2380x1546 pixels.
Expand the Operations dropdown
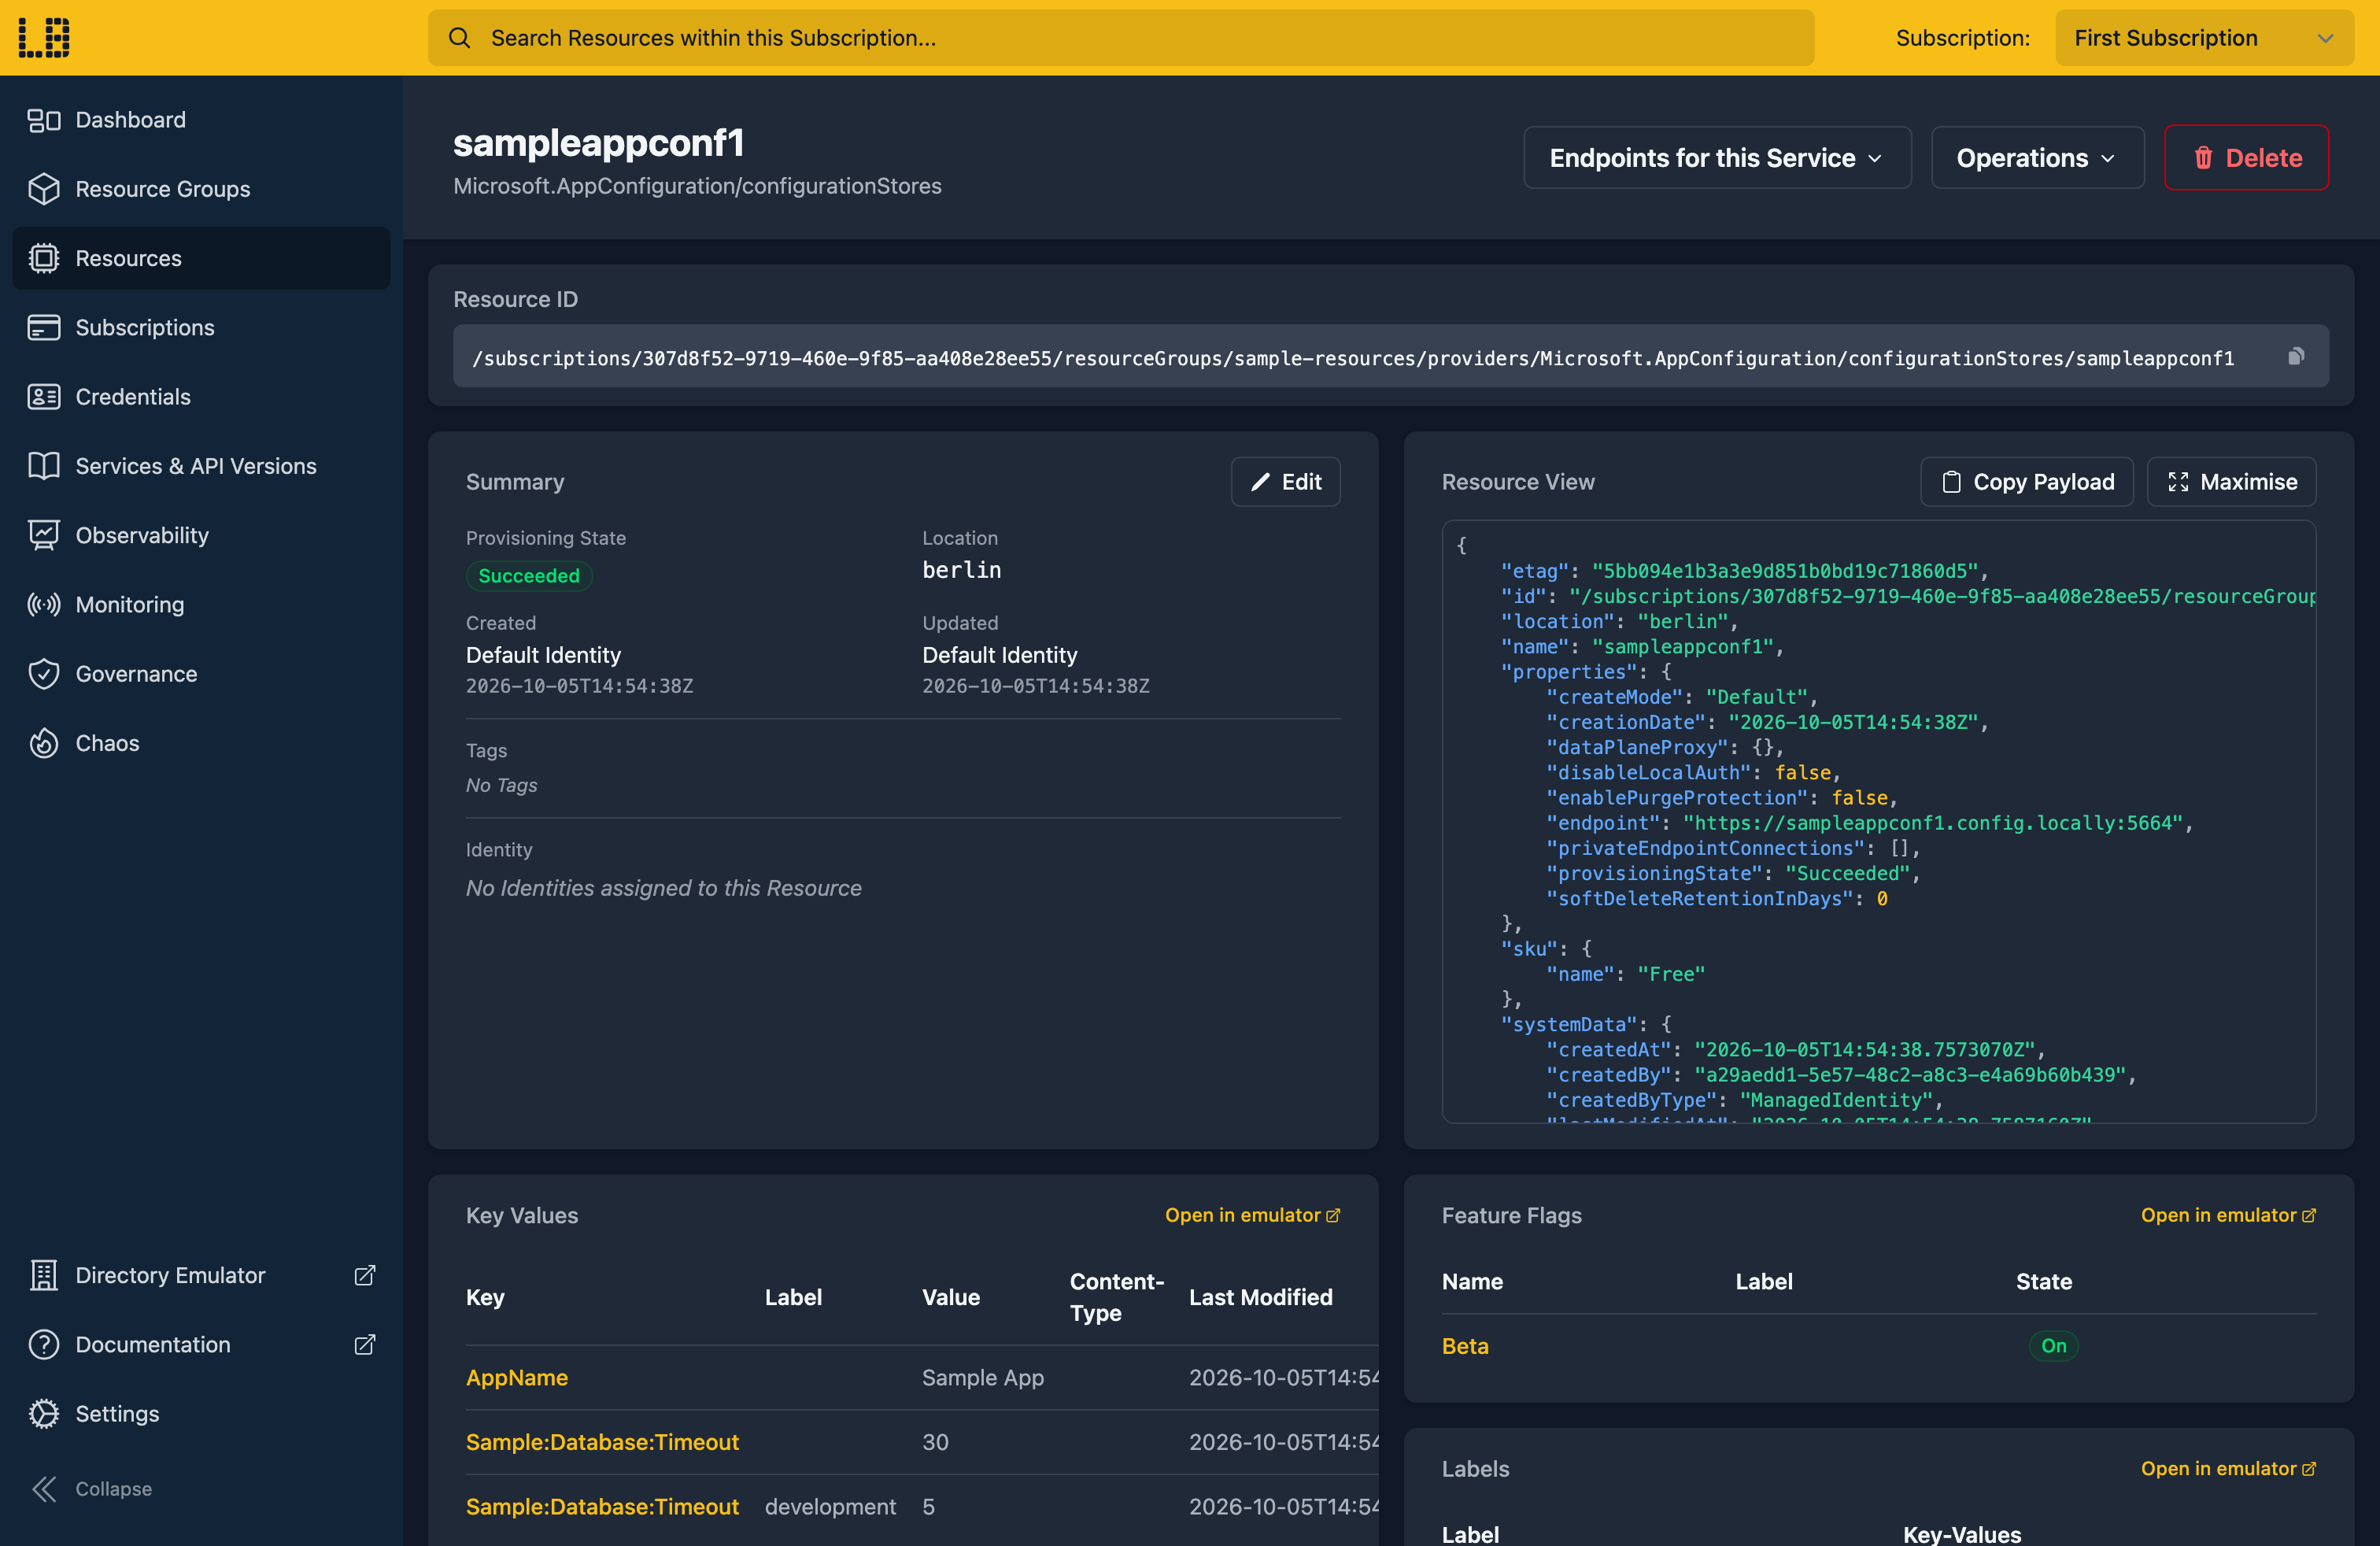2037,158
